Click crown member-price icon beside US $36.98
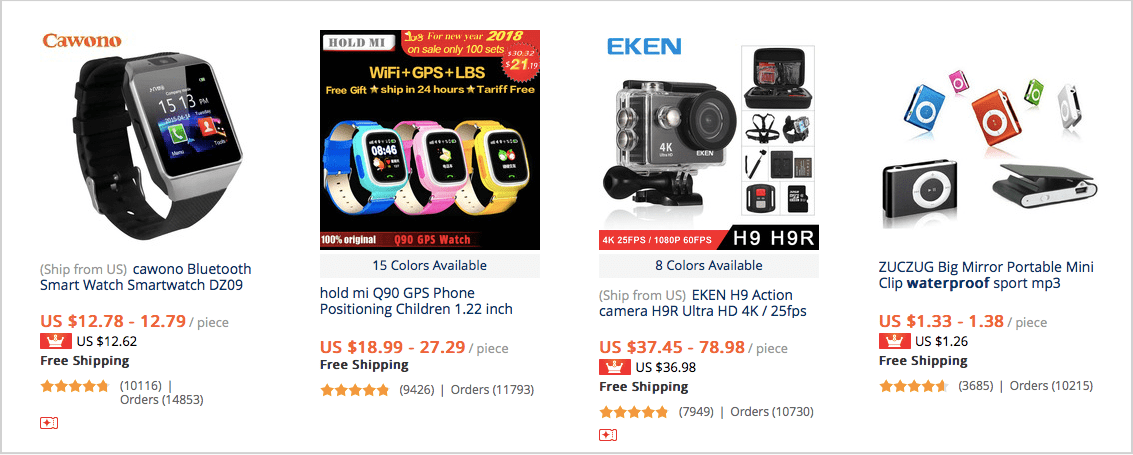The height and width of the screenshot is (455, 1133). 615,367
